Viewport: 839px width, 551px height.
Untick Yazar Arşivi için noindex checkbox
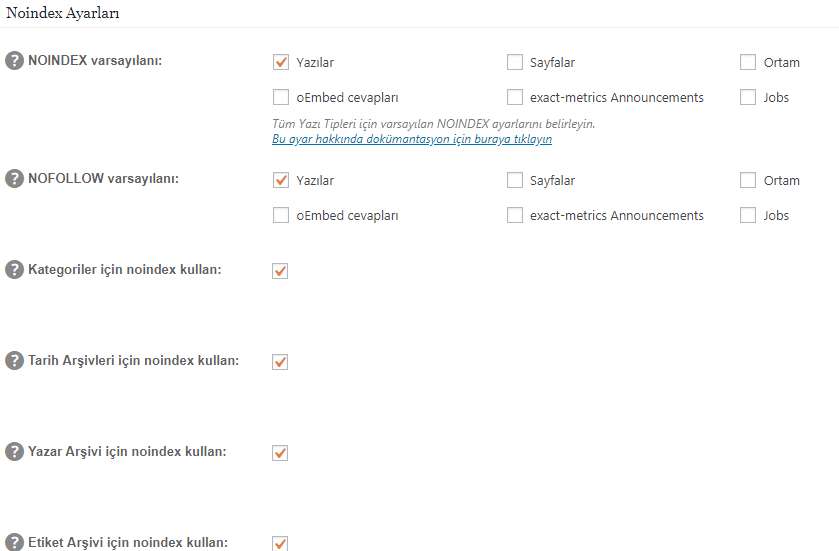[x=280, y=453]
